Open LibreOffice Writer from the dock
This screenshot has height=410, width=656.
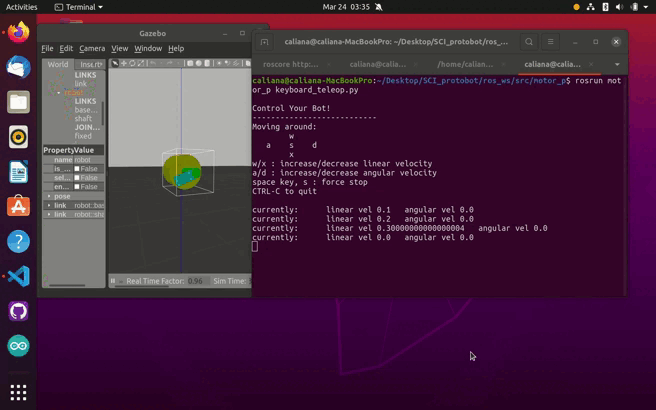coord(18,172)
